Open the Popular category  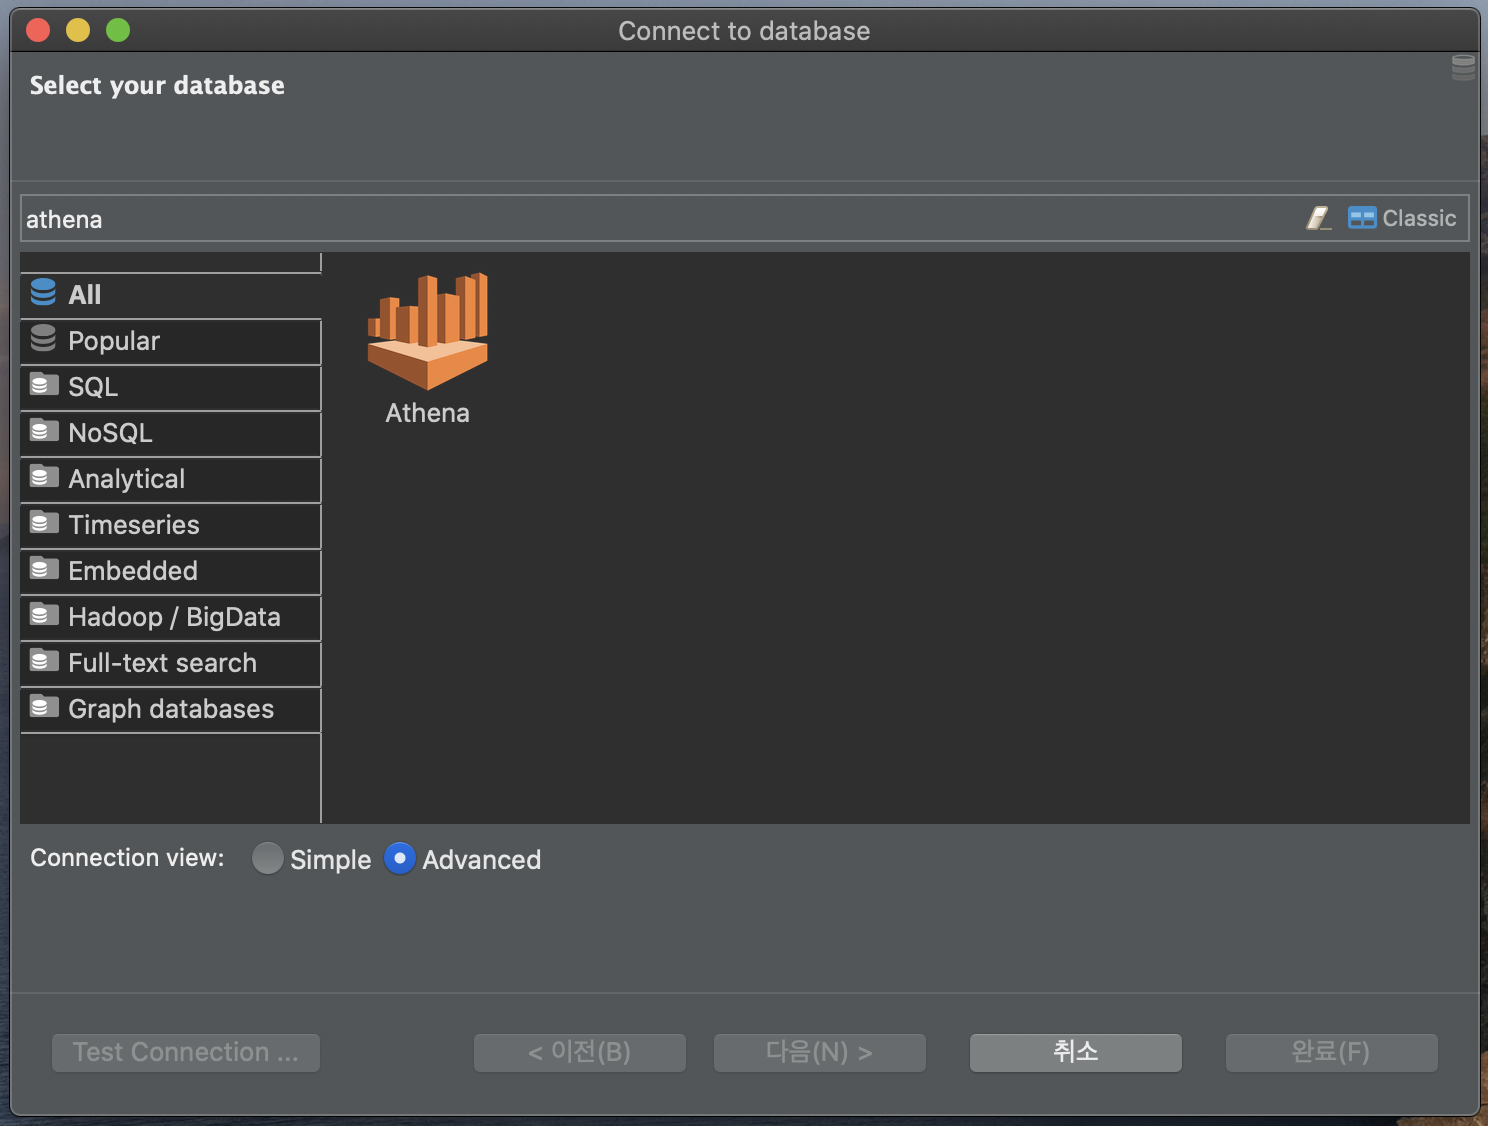click(x=171, y=341)
